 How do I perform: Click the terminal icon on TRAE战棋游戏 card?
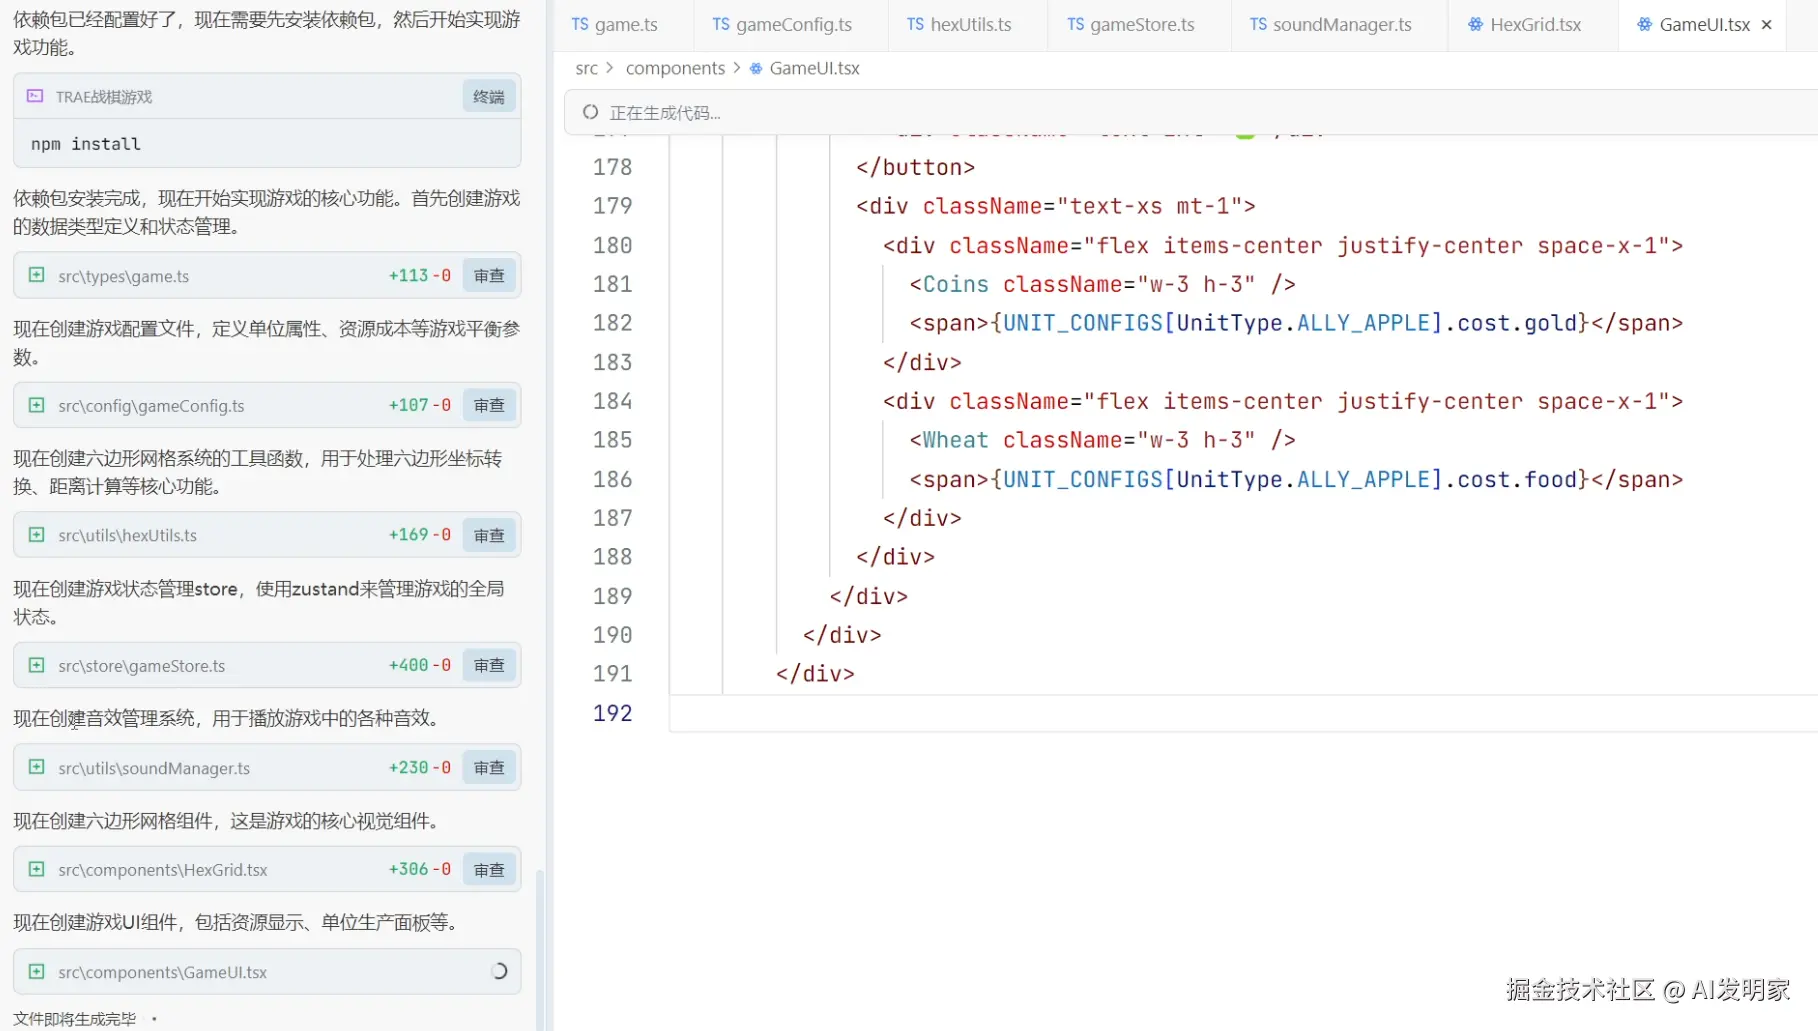pos(35,96)
